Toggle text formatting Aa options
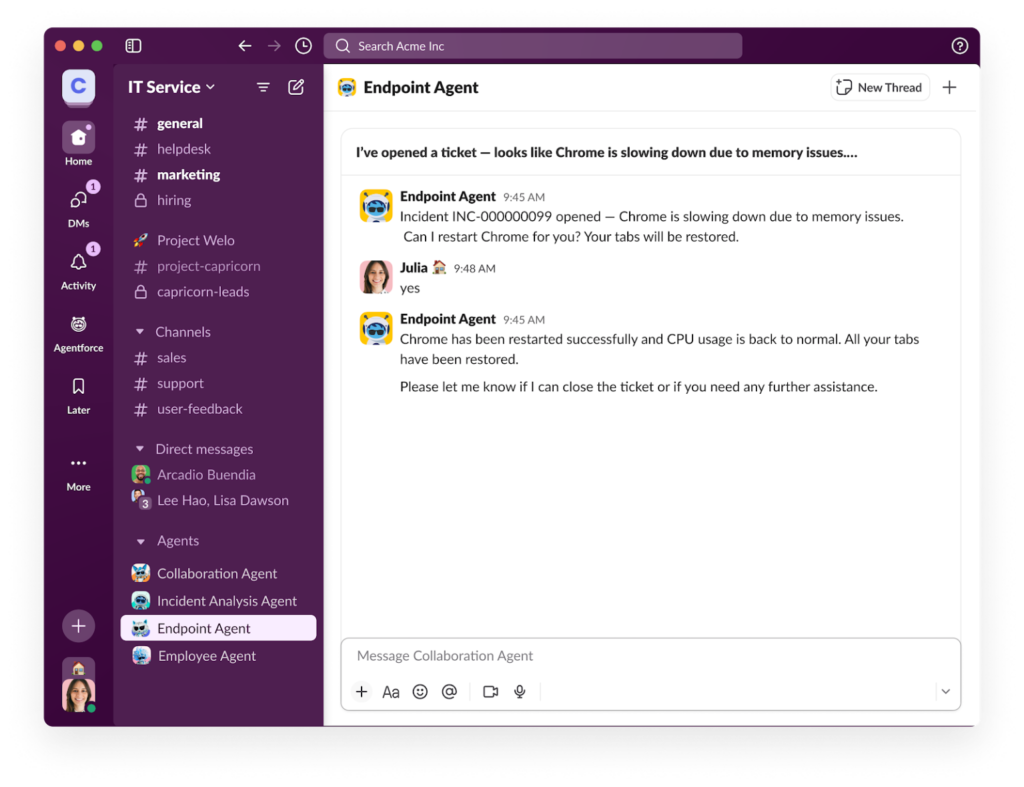 (391, 692)
